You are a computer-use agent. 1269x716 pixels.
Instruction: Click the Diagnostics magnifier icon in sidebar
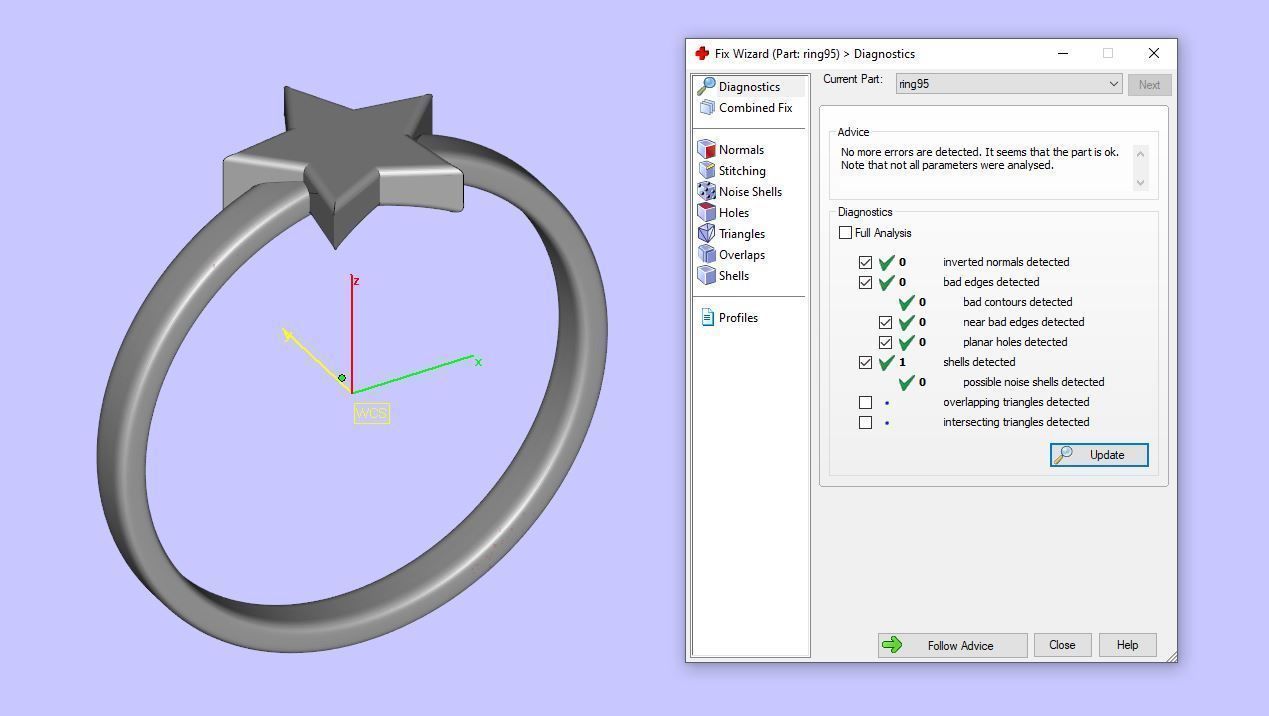[x=706, y=87]
